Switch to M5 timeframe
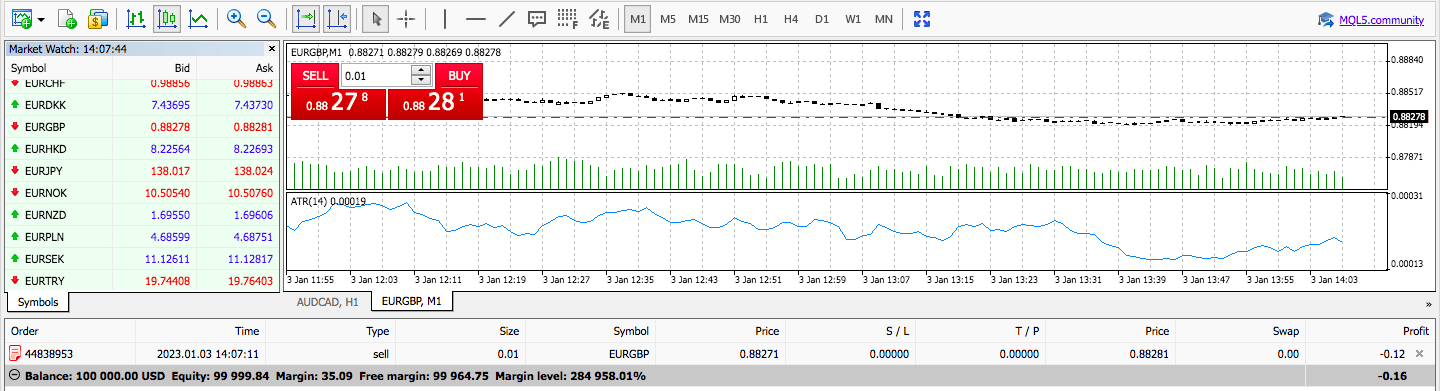Viewport: 1440px width, 391px height. pos(667,18)
